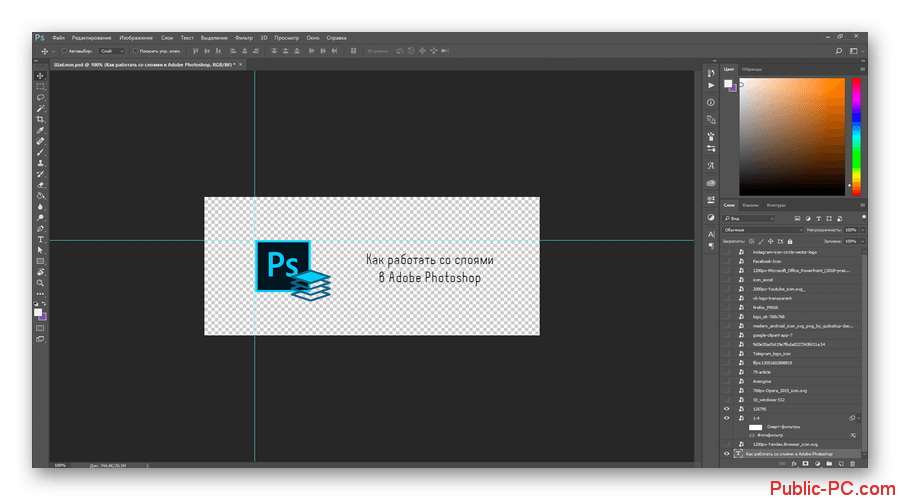This screenshot has height=500, width=900.
Task: Select the Rectangle shape tool
Action: 40,261
